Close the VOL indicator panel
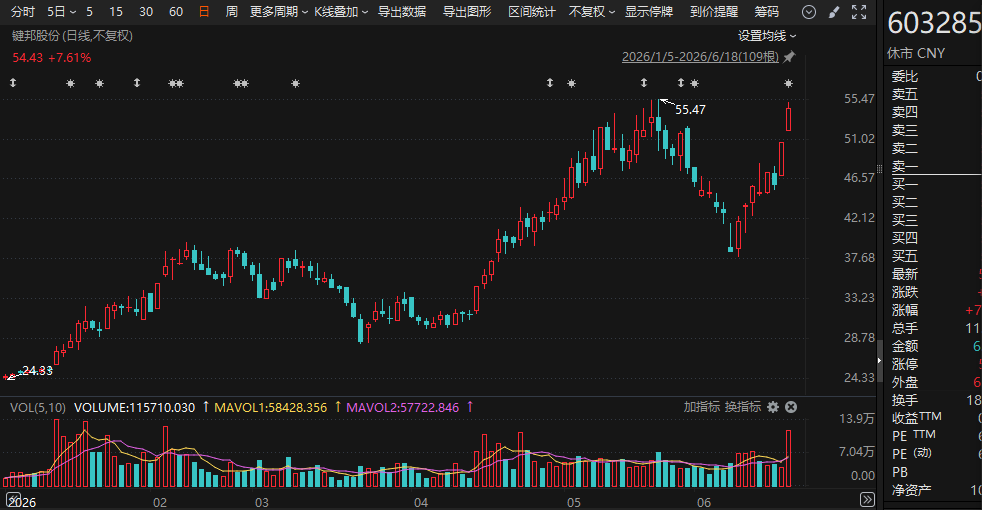The width and height of the screenshot is (982, 510). tap(791, 407)
